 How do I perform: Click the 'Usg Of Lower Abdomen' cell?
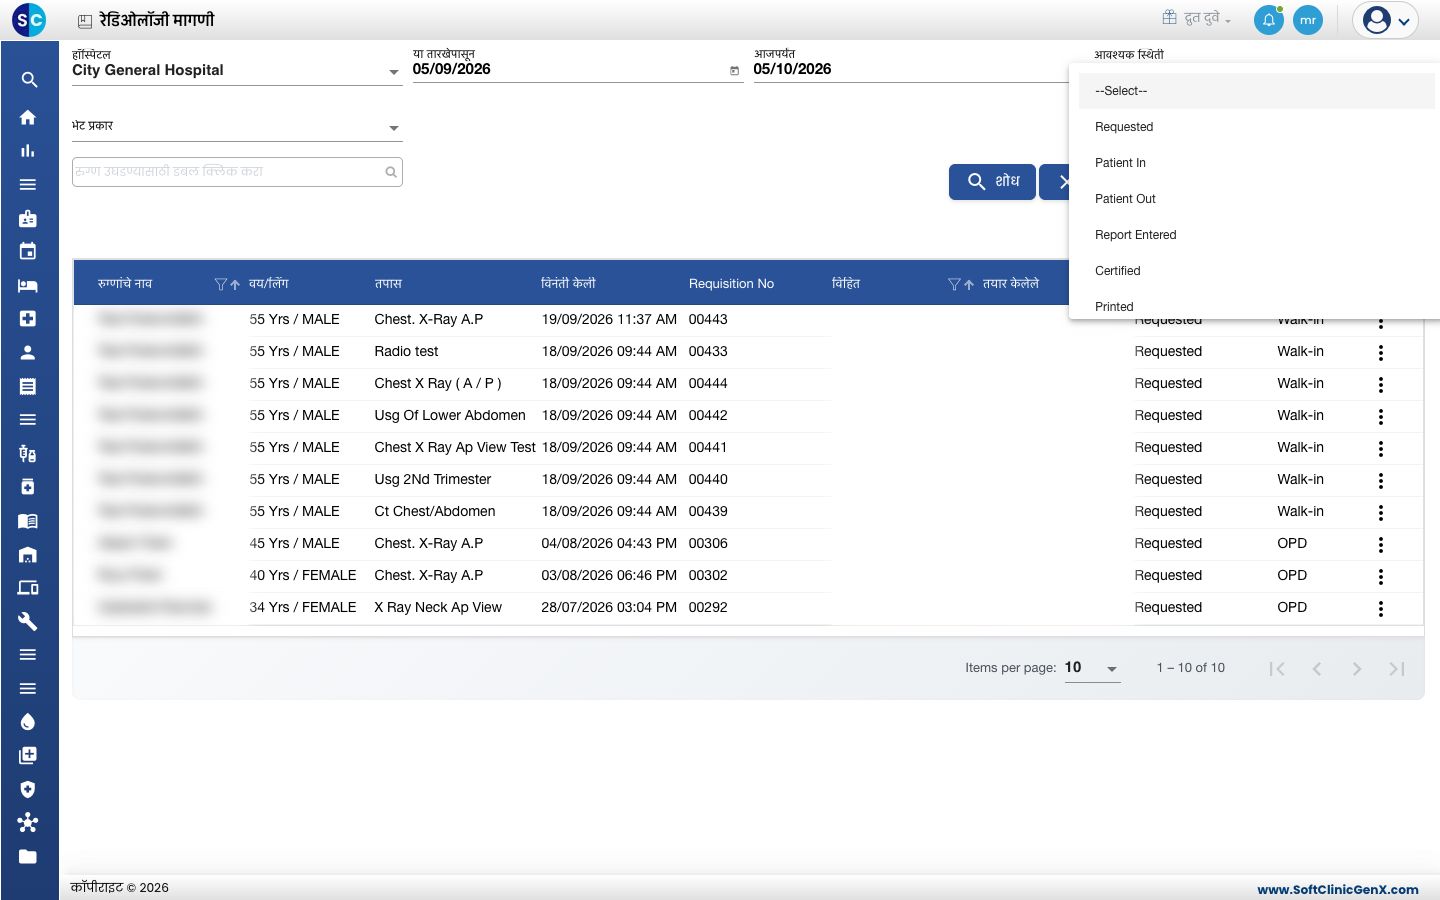pyautogui.click(x=450, y=416)
